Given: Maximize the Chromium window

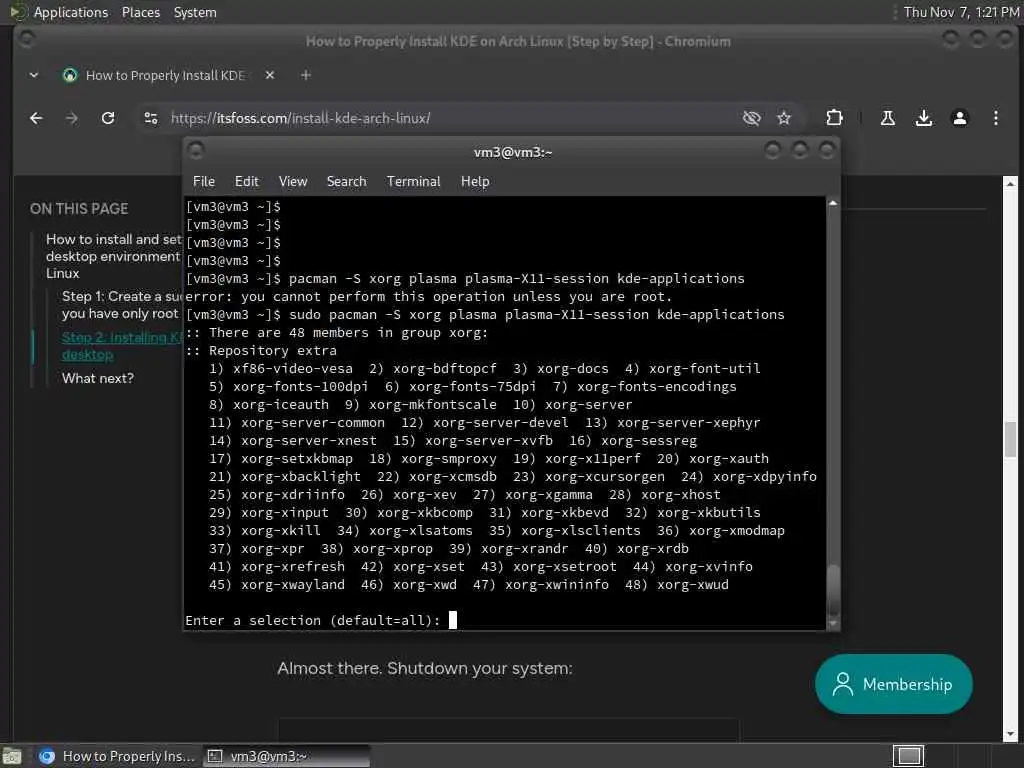Looking at the screenshot, I should [978, 39].
